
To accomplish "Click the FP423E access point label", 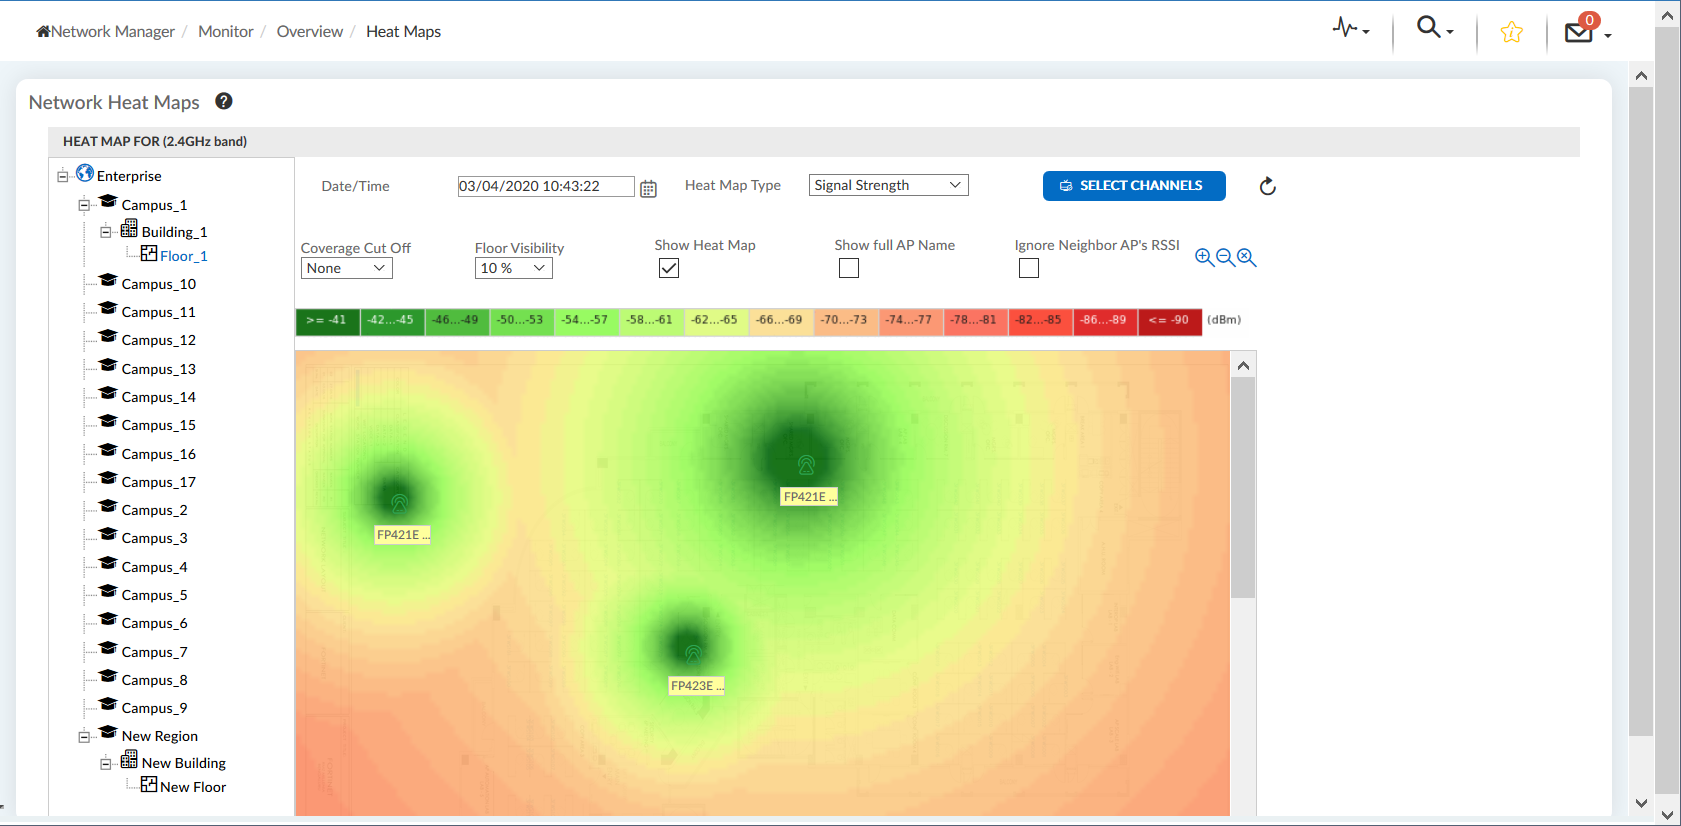I will (696, 686).
